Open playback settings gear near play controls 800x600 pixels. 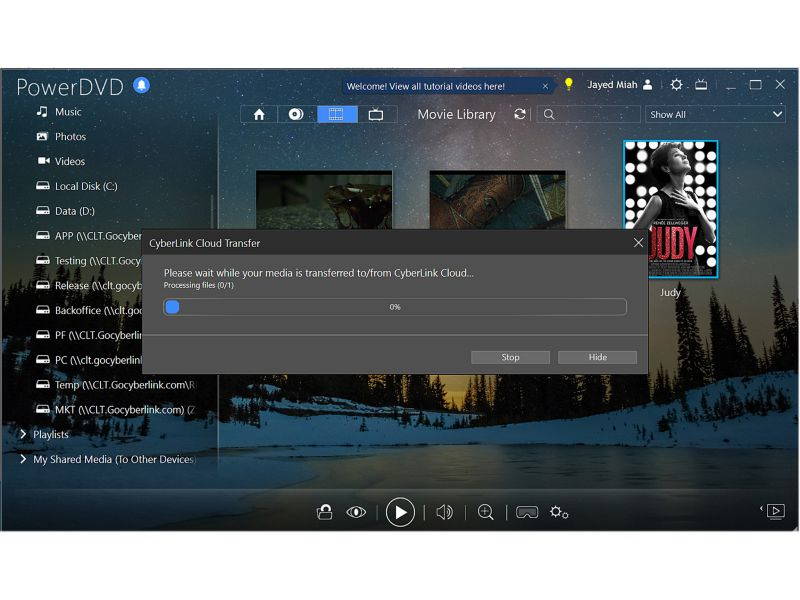558,512
